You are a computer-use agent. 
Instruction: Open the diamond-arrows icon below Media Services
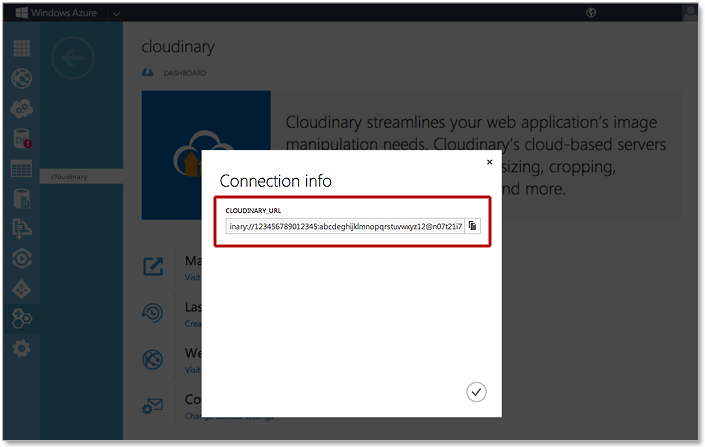coord(22,289)
